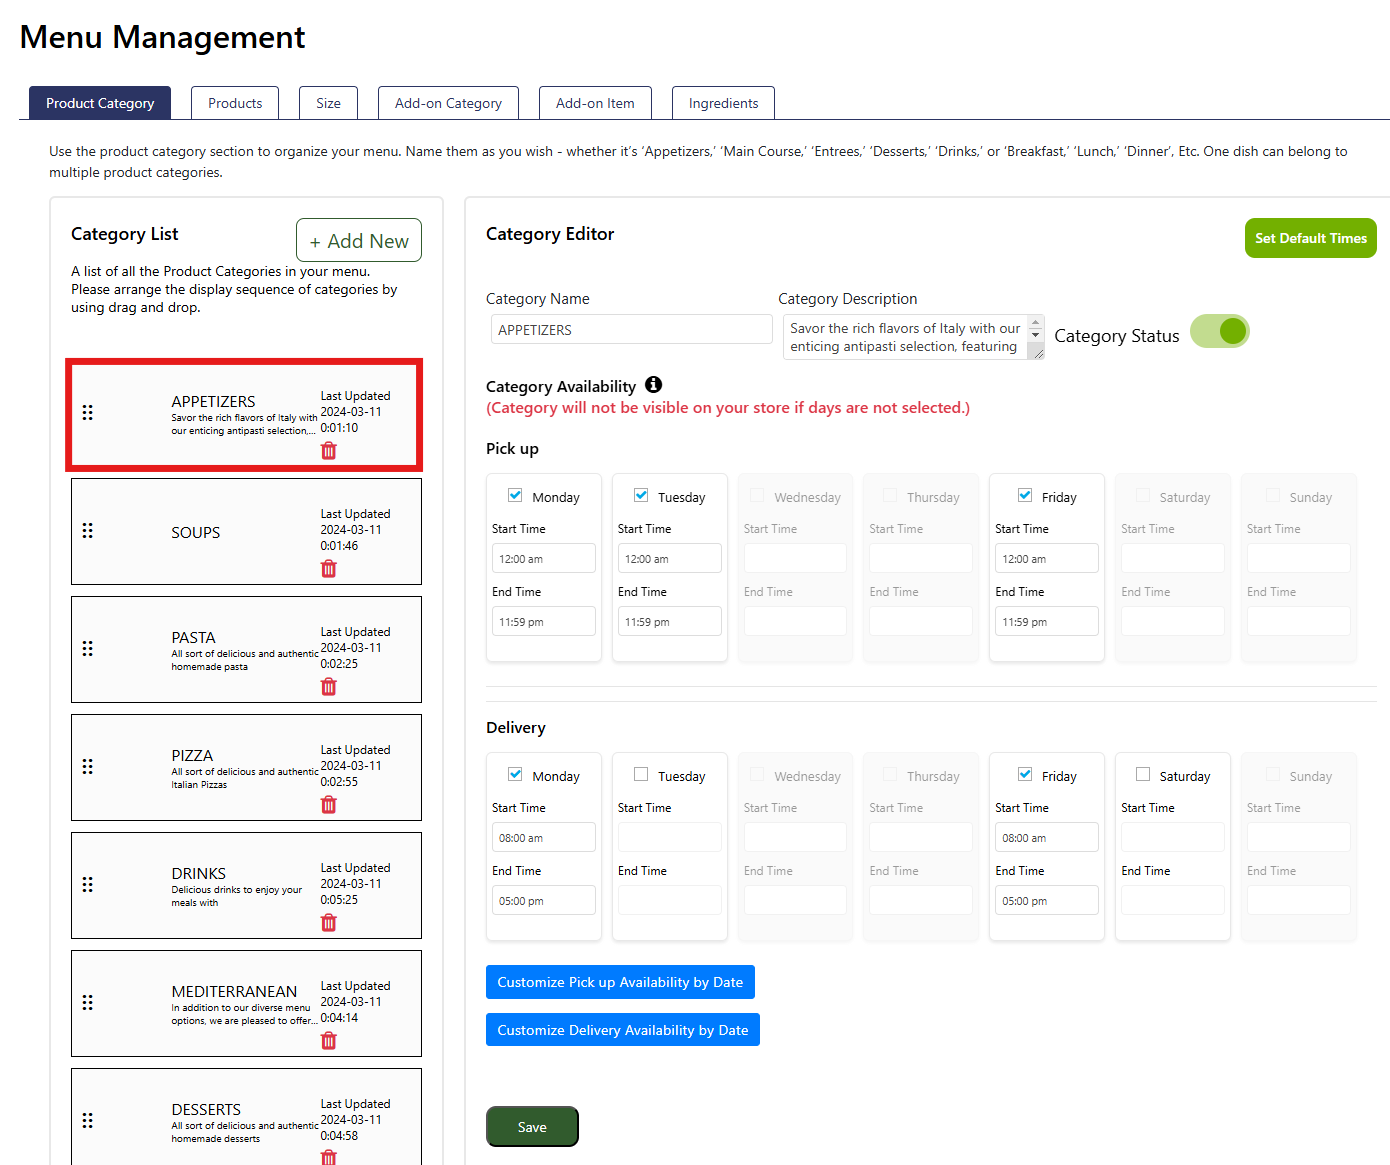Turn off the Category Status toggle
Screen dimensions: 1390x1165
point(1219,332)
